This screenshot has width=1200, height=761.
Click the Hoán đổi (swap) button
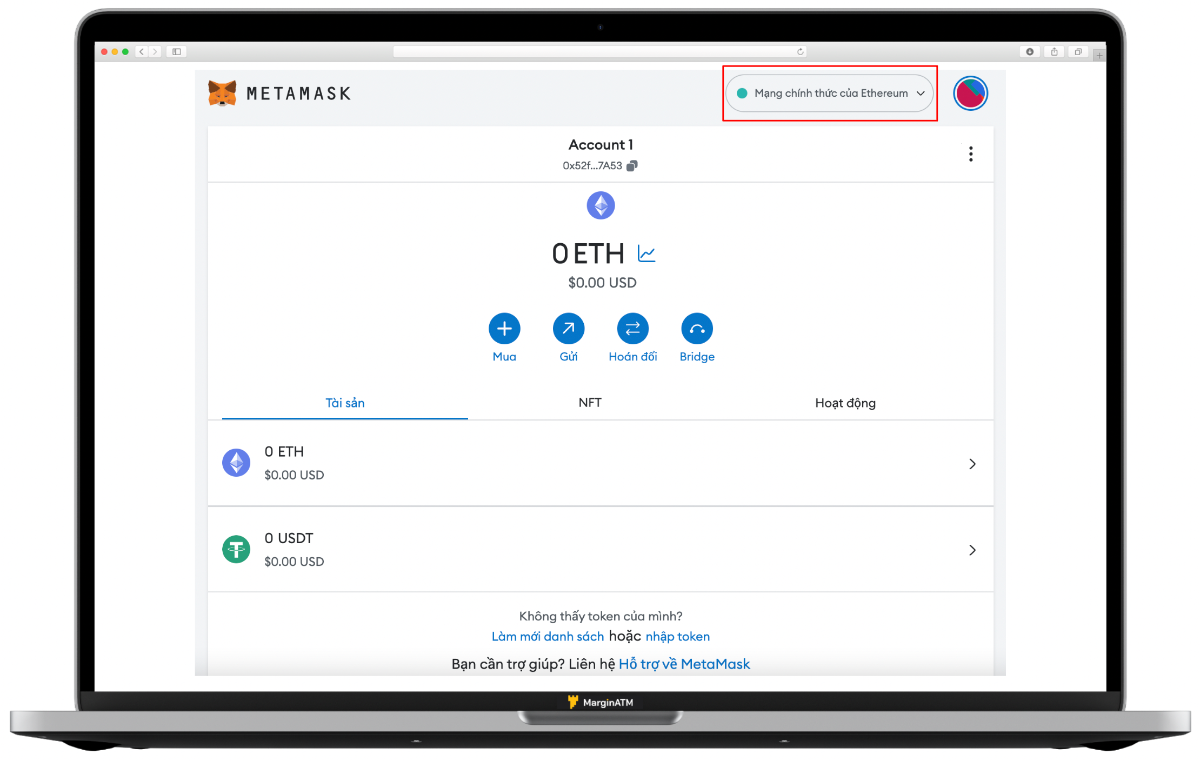pos(633,328)
